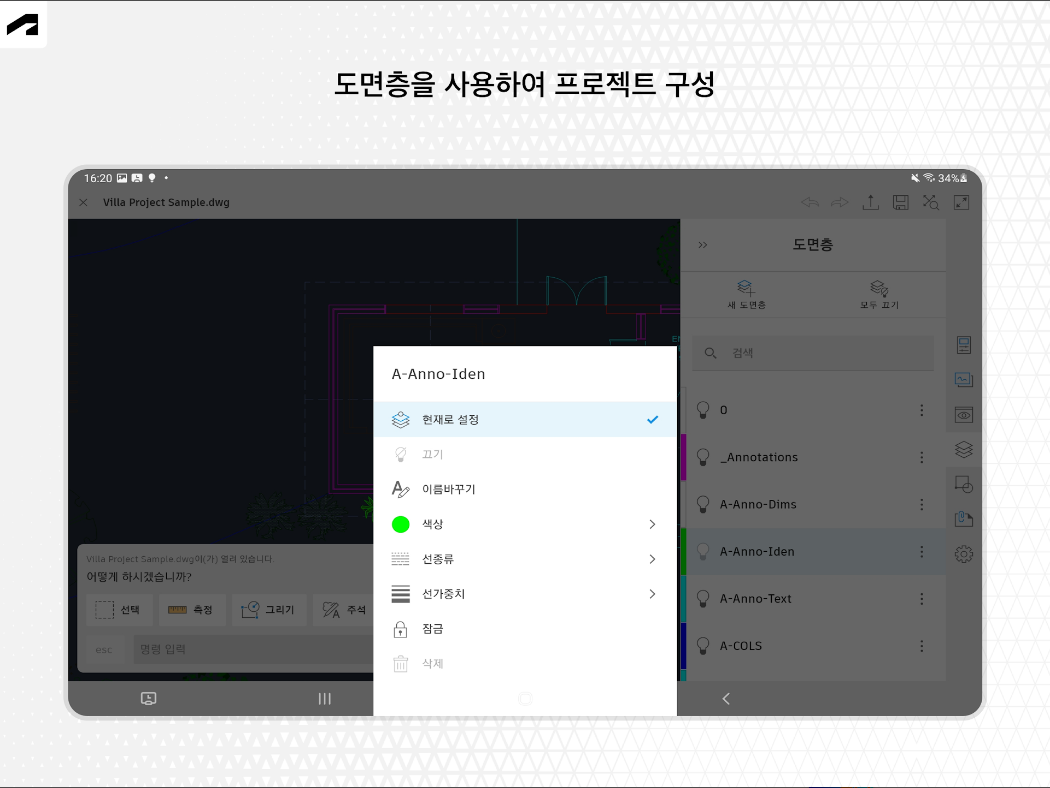
Task: Click the 새 도면층 button to create a layer
Action: click(x=746, y=293)
